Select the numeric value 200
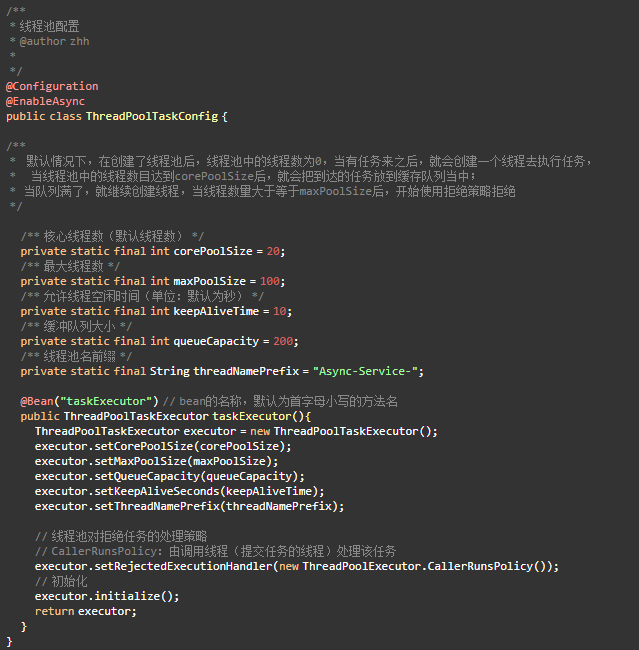This screenshot has width=639, height=650. (283, 341)
